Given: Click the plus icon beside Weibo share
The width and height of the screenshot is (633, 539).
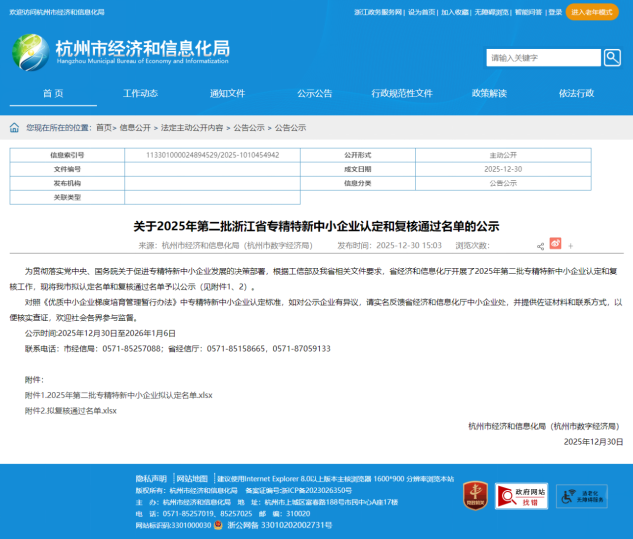Looking at the screenshot, I should coord(570,246).
